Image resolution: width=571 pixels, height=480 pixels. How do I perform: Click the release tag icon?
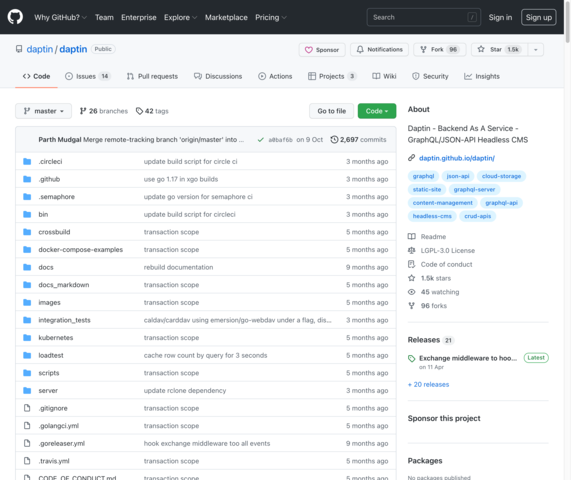point(411,359)
